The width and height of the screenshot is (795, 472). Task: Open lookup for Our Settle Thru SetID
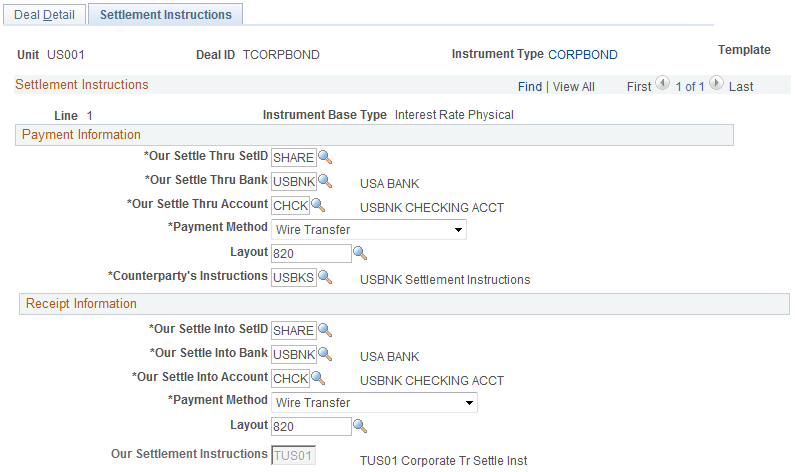coord(324,157)
